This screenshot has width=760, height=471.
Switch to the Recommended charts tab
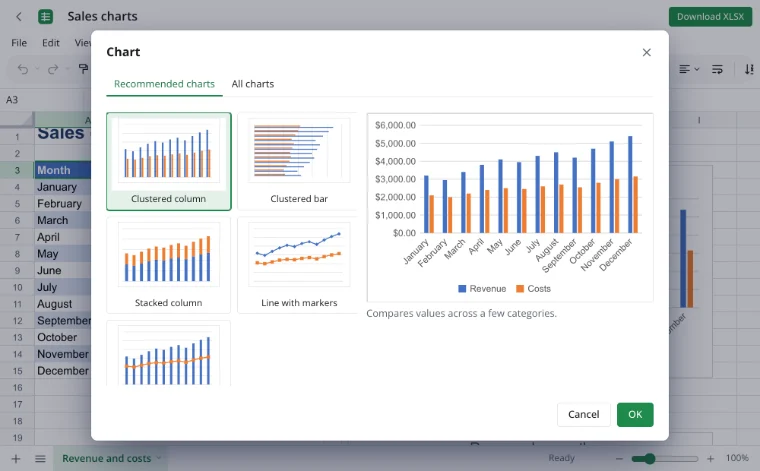click(164, 84)
